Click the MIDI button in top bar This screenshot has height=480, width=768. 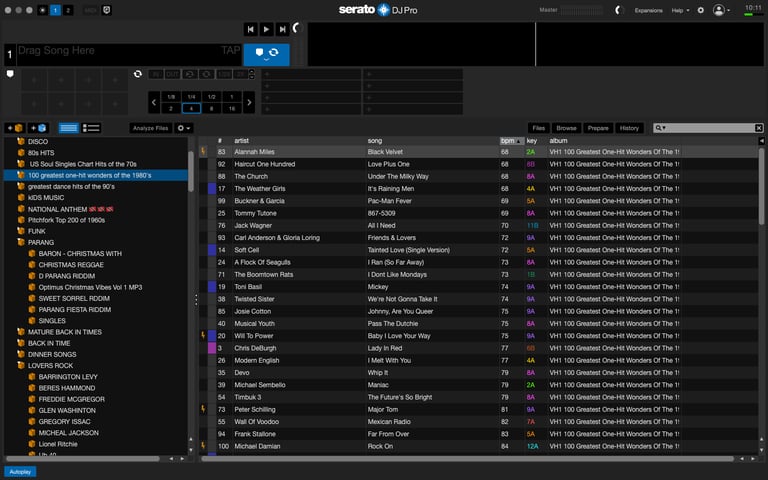90,10
